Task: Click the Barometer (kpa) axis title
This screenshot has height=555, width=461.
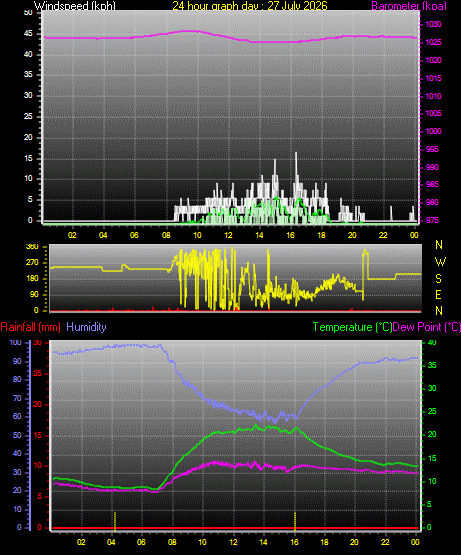Action: [x=409, y=6]
